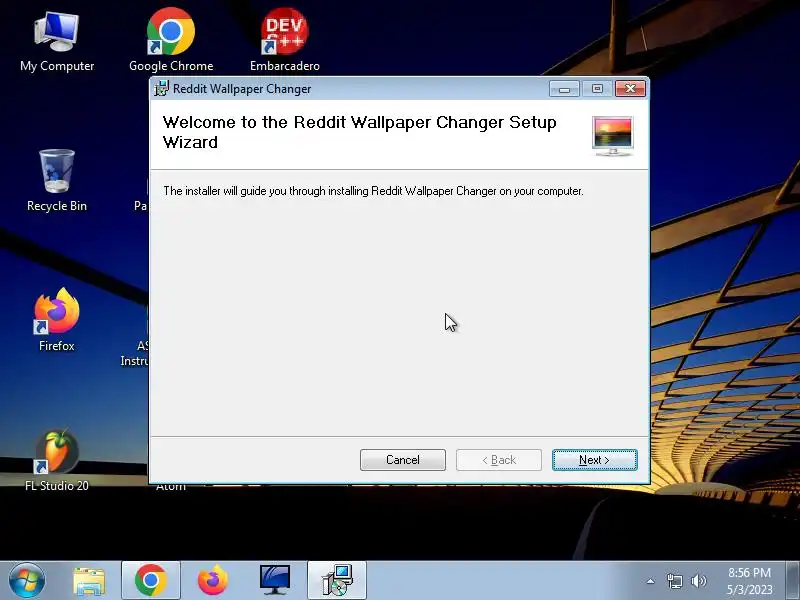Select the Google Chrome desktop shortcut

[171, 41]
